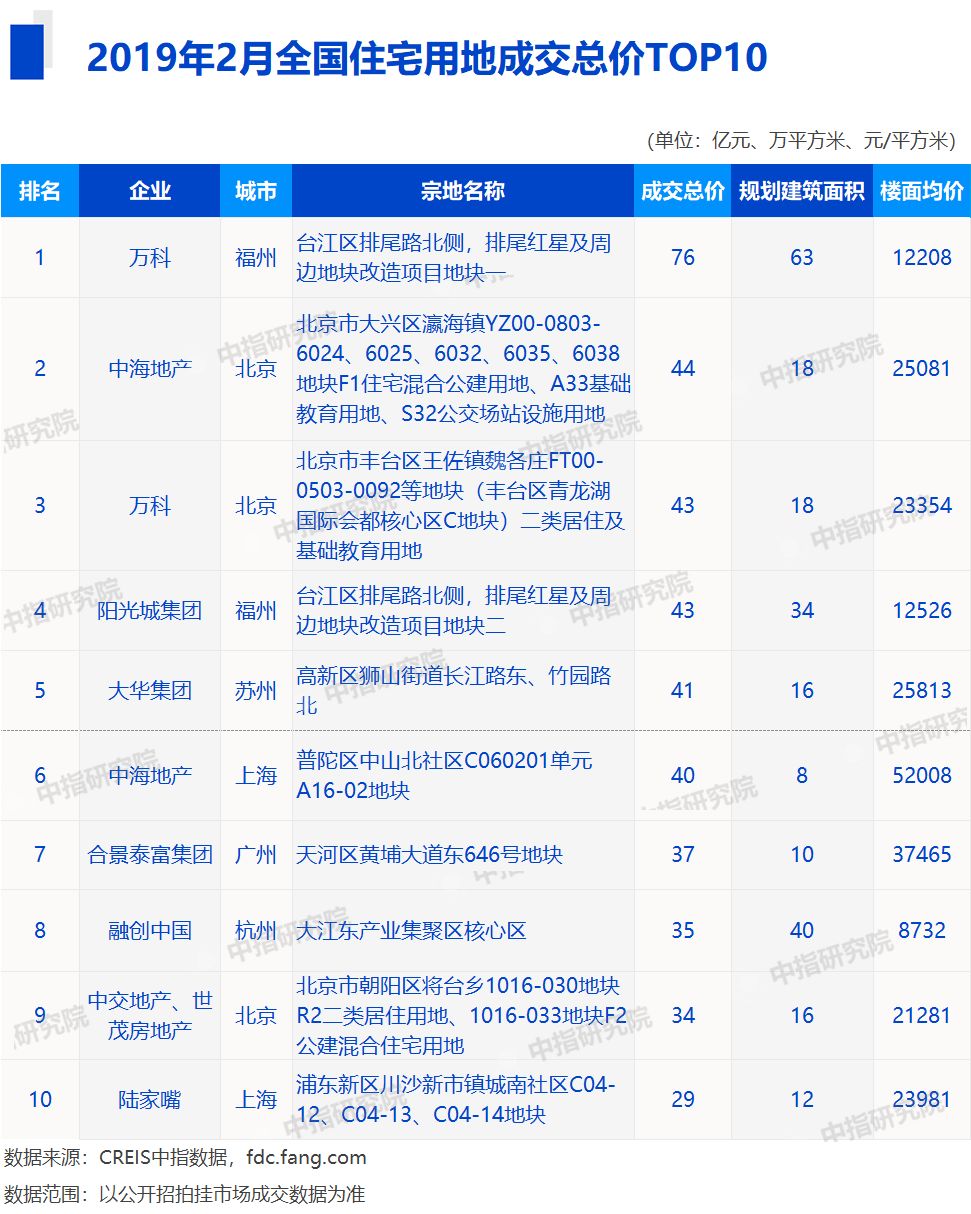Click the planned area value 8
Image resolution: width=971 pixels, height=1214 pixels.
(x=802, y=775)
